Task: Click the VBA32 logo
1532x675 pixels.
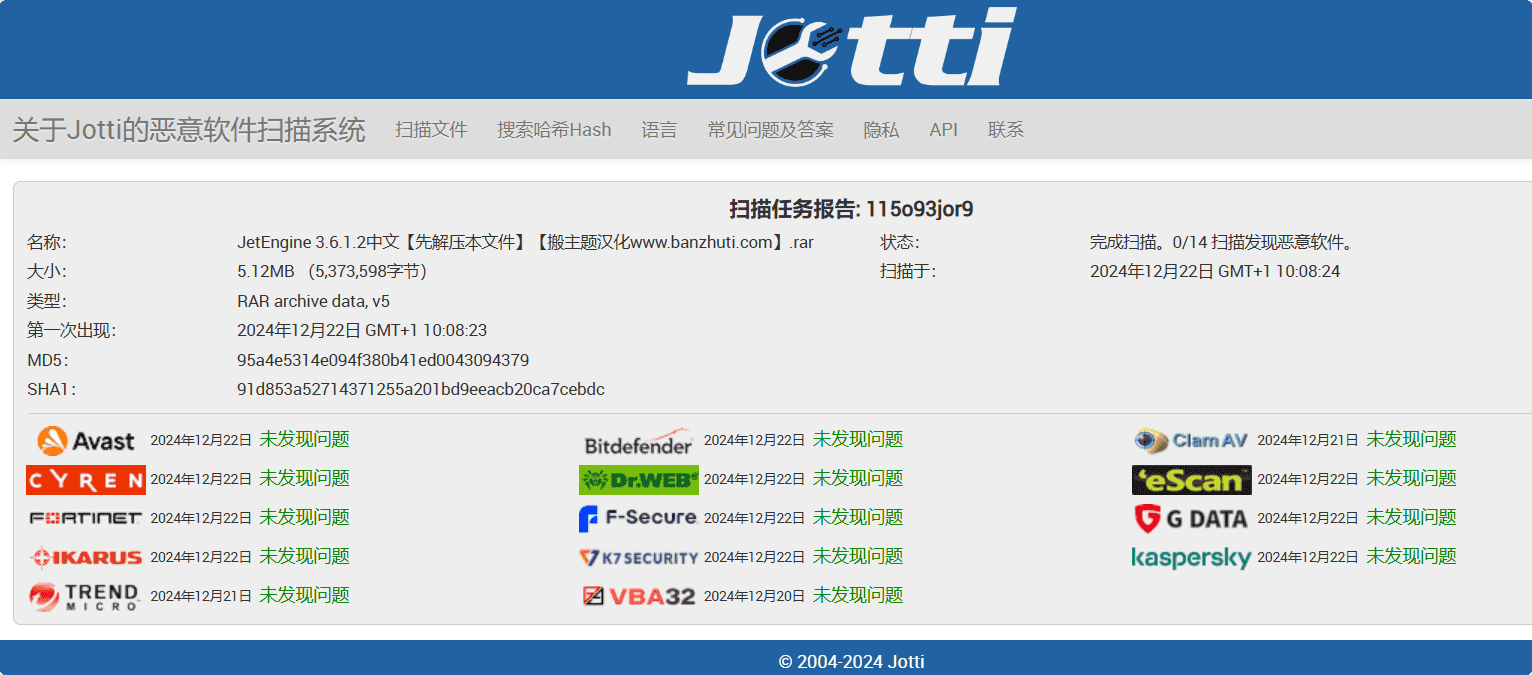Action: [x=639, y=596]
